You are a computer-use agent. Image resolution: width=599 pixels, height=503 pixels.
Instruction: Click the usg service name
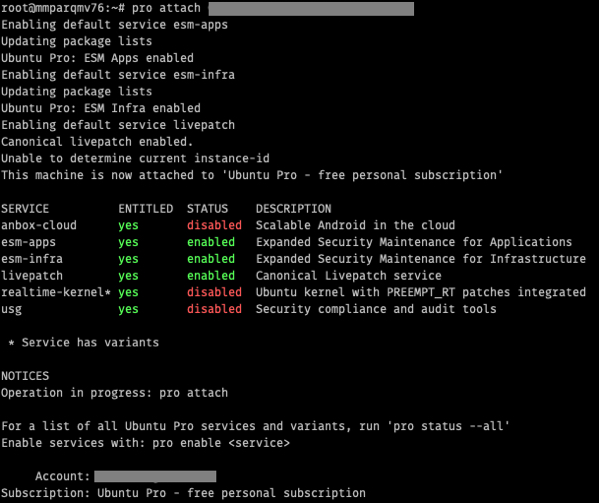[x=11, y=309]
